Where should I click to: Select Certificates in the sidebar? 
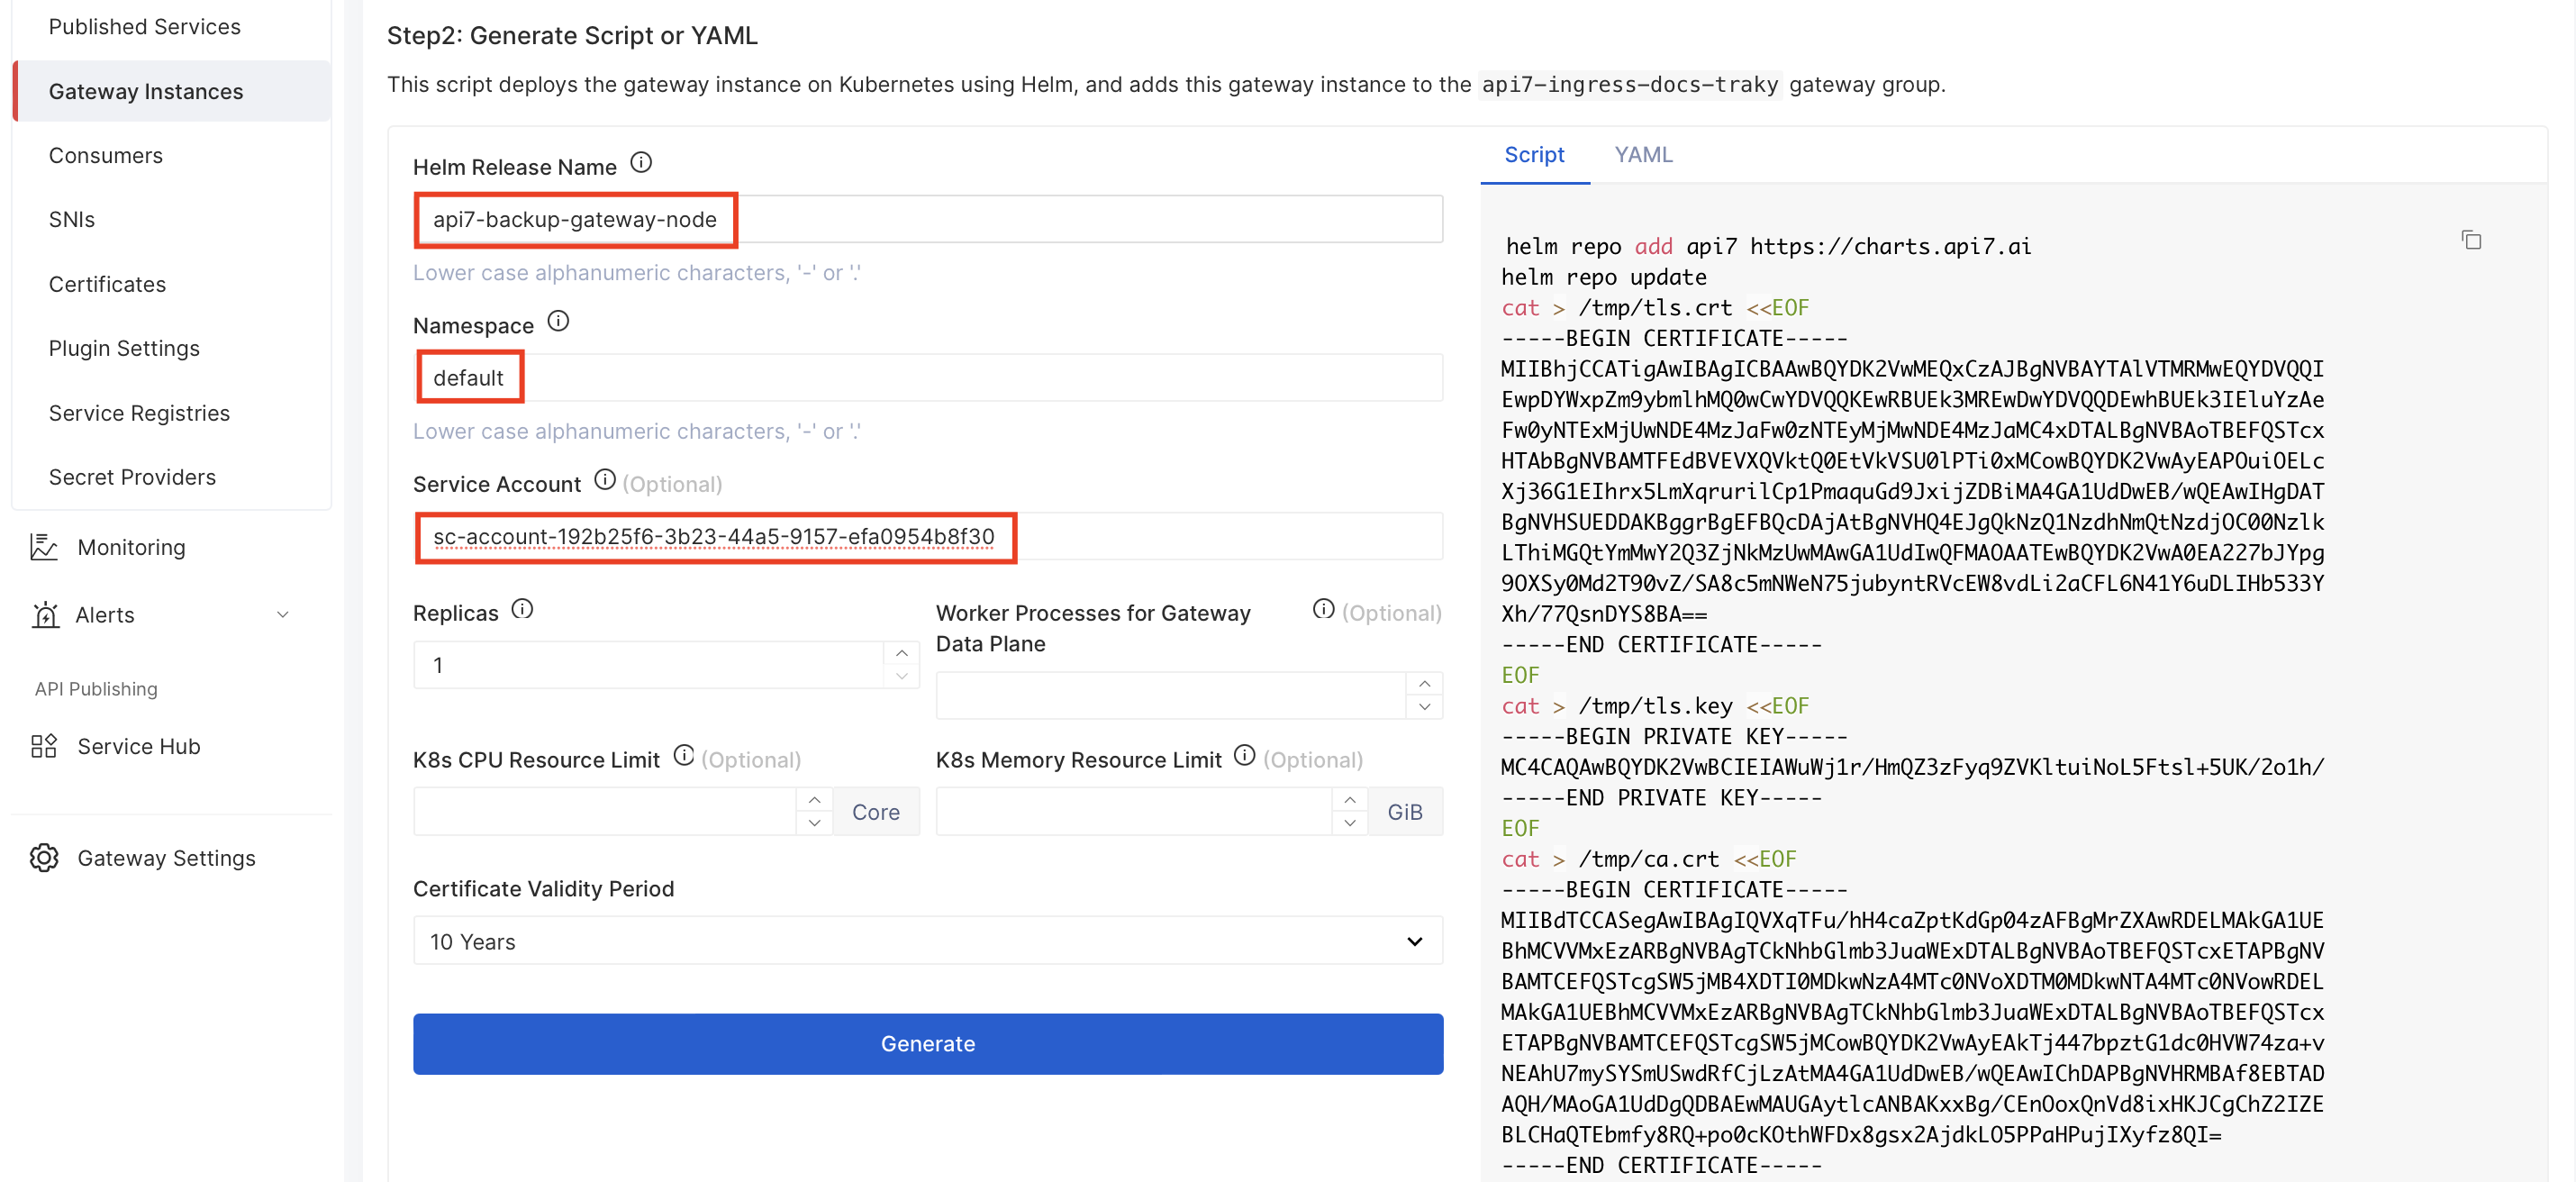(107, 283)
